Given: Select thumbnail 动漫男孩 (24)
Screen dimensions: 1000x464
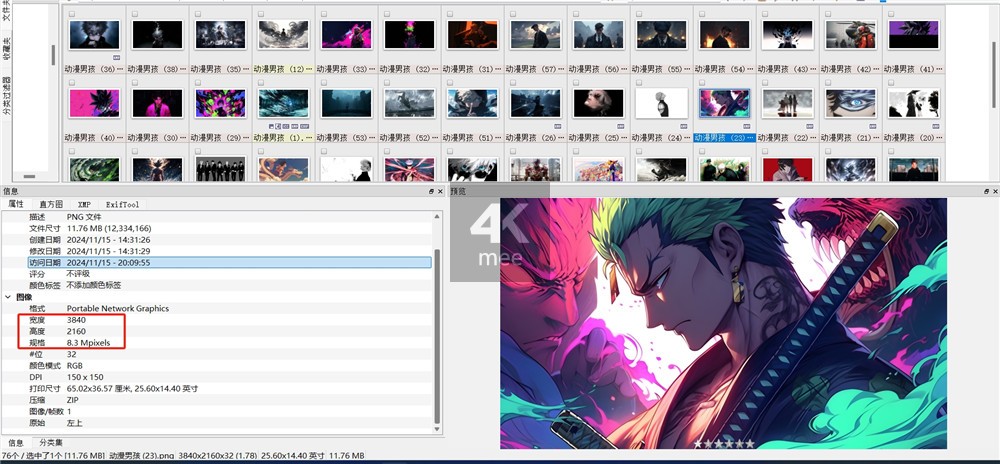Looking at the screenshot, I should click(x=661, y=103).
